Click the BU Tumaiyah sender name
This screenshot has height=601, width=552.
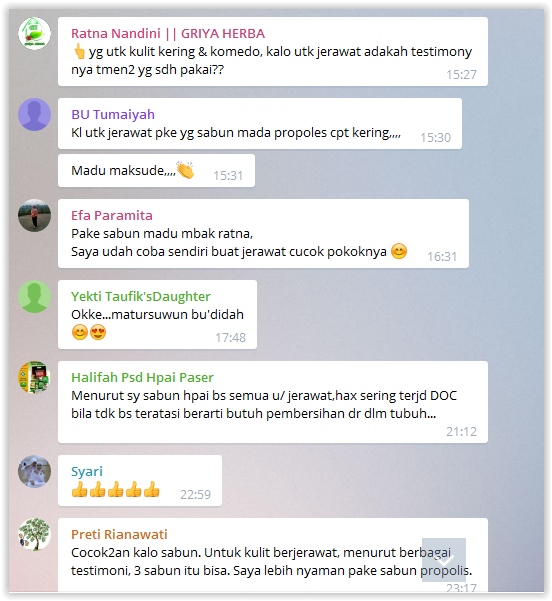click(113, 115)
